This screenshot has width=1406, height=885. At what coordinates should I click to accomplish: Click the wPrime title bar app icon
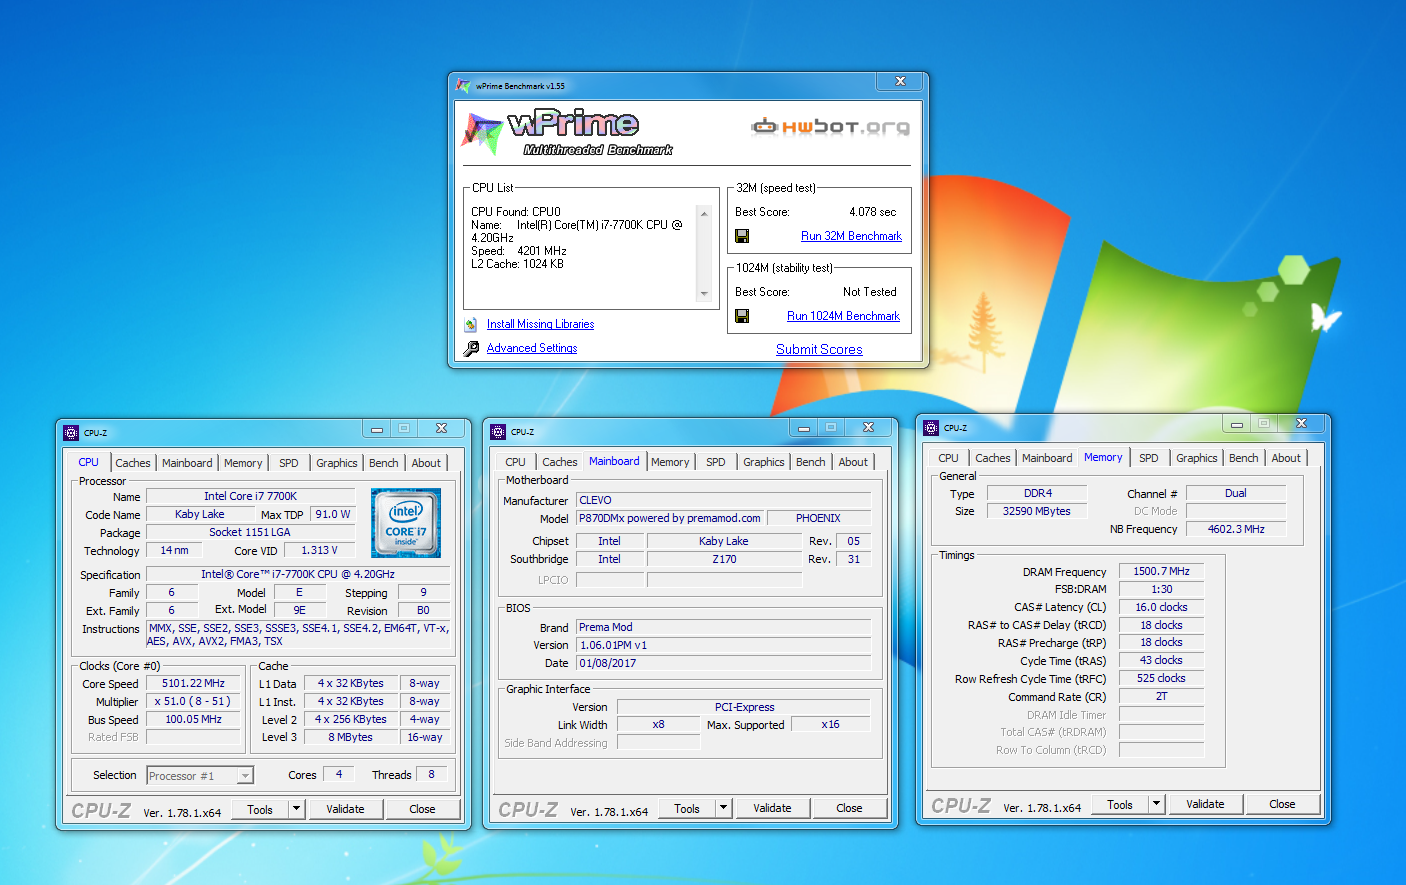pos(463,86)
